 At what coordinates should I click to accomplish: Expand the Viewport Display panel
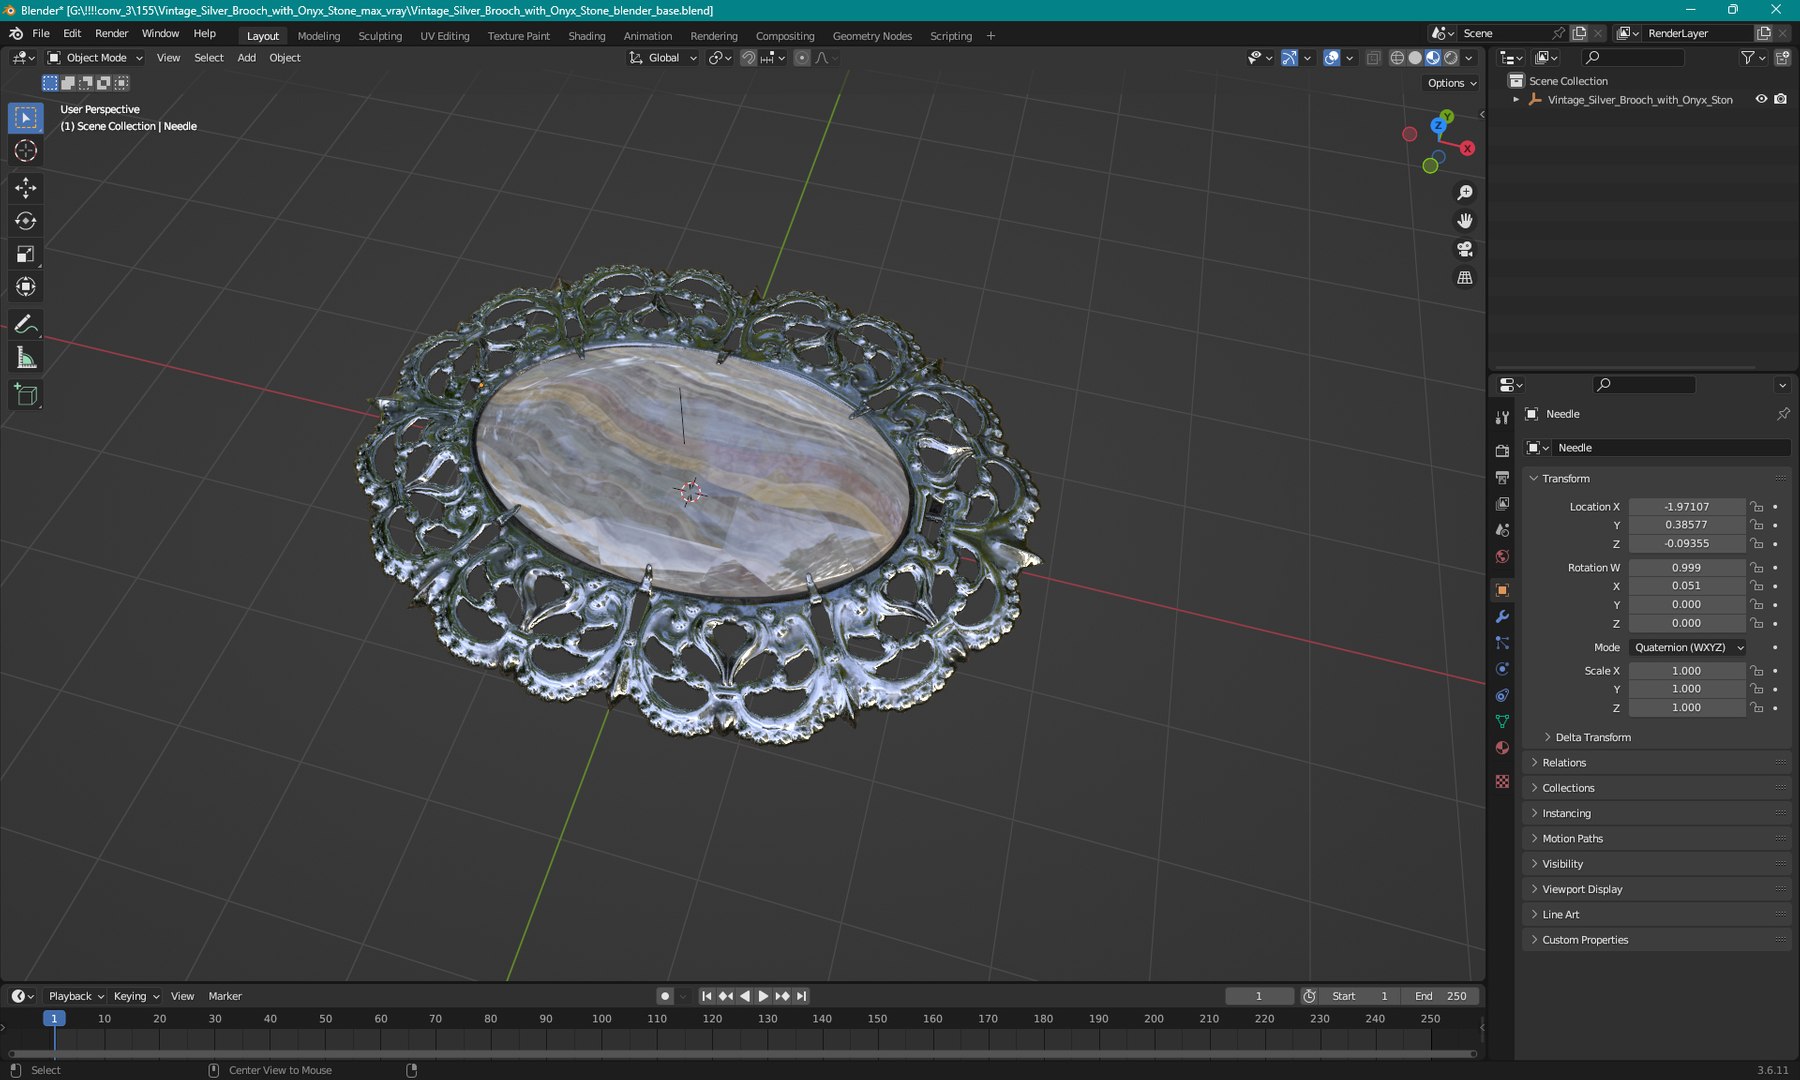click(1581, 889)
